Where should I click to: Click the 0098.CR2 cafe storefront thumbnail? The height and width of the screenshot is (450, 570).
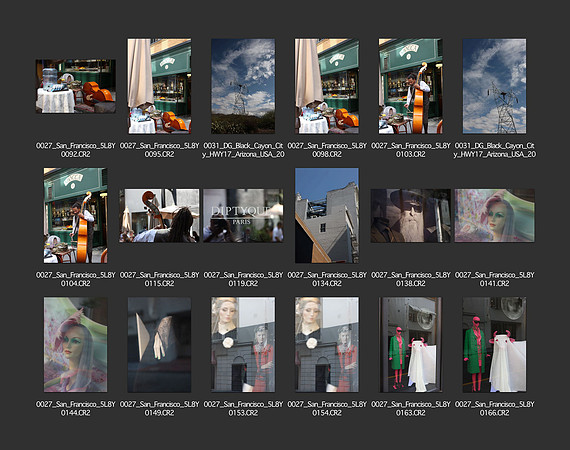tap(327, 86)
